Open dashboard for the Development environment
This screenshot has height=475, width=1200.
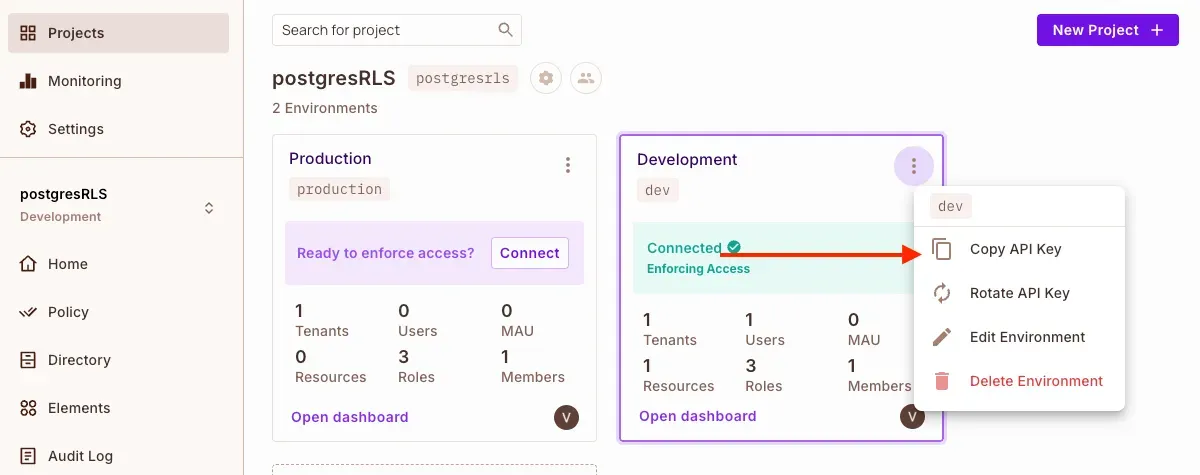(x=697, y=416)
